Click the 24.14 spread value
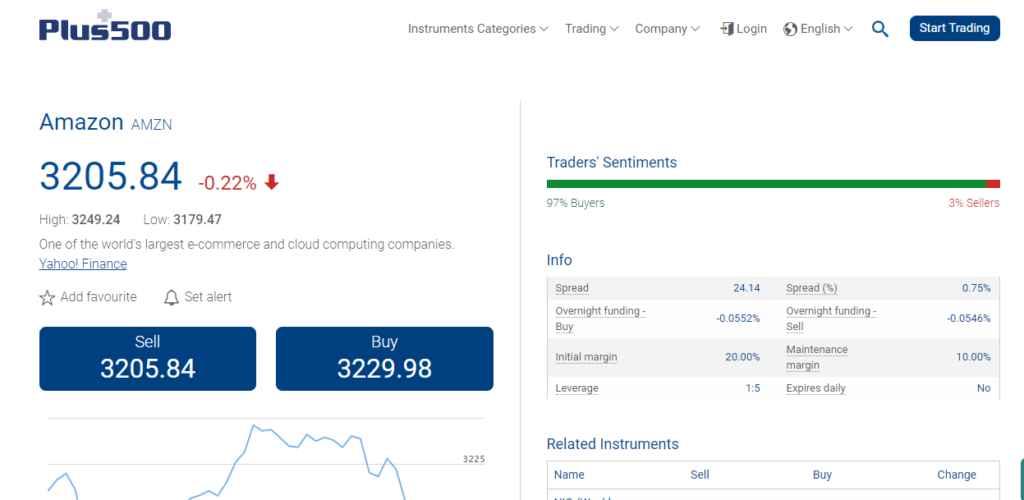The height and width of the screenshot is (500, 1024). 746,288
